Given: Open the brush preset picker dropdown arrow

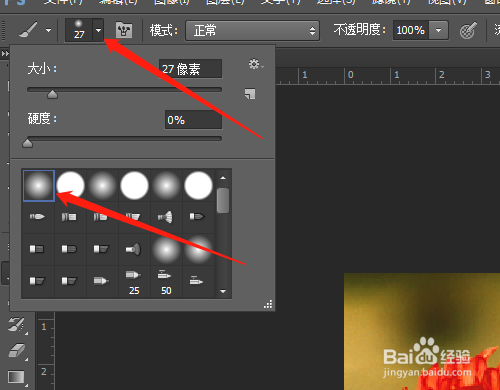Looking at the screenshot, I should (98, 30).
